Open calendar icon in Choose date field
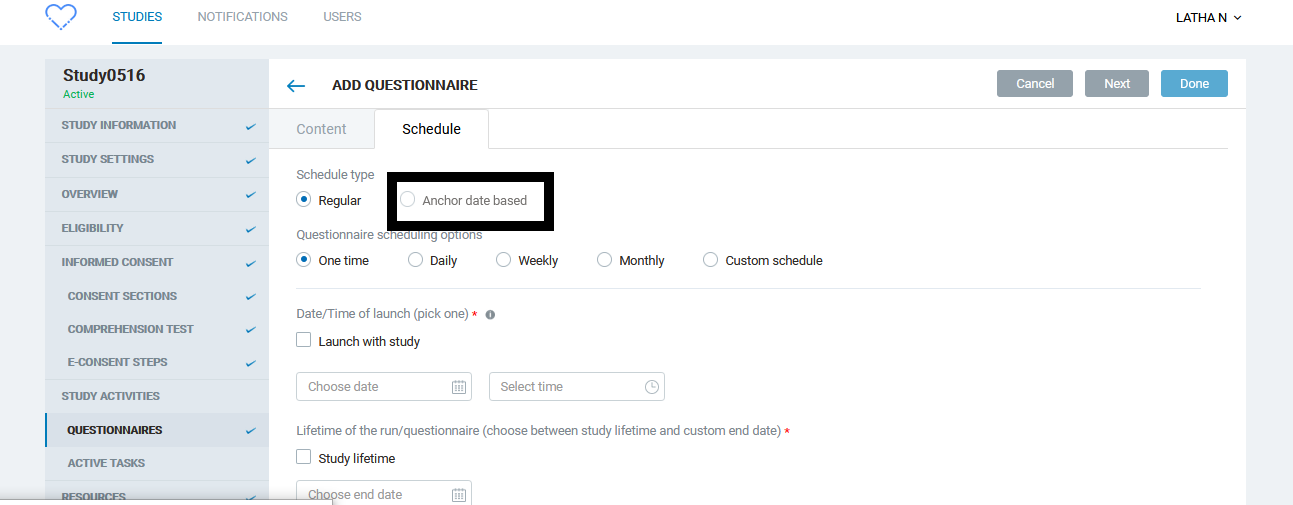 click(458, 387)
